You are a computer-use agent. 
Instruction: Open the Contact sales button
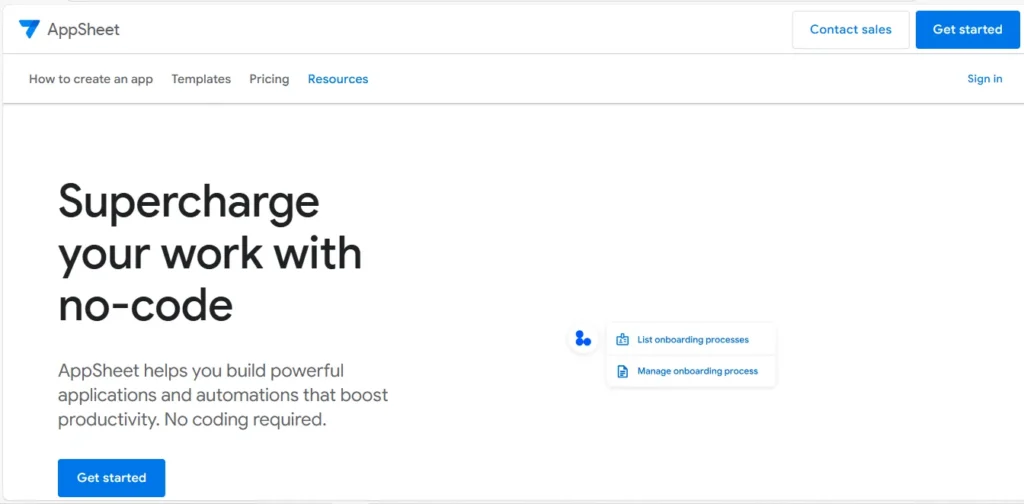tap(850, 29)
